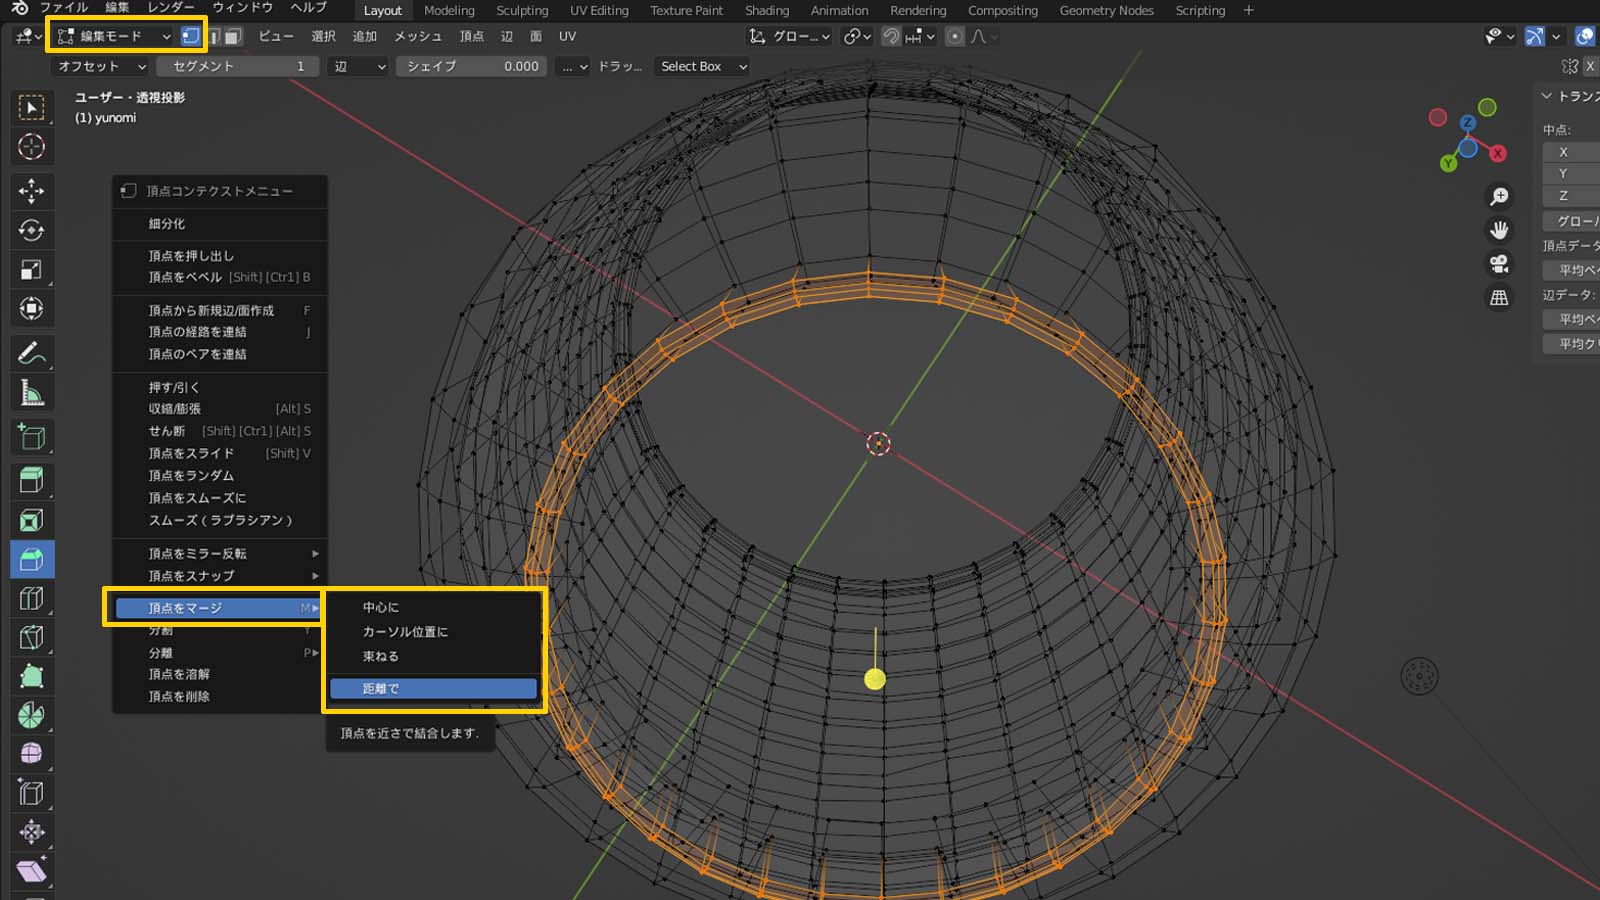Choose 距離で in the merge submenu
1600x900 pixels.
click(x=433, y=689)
